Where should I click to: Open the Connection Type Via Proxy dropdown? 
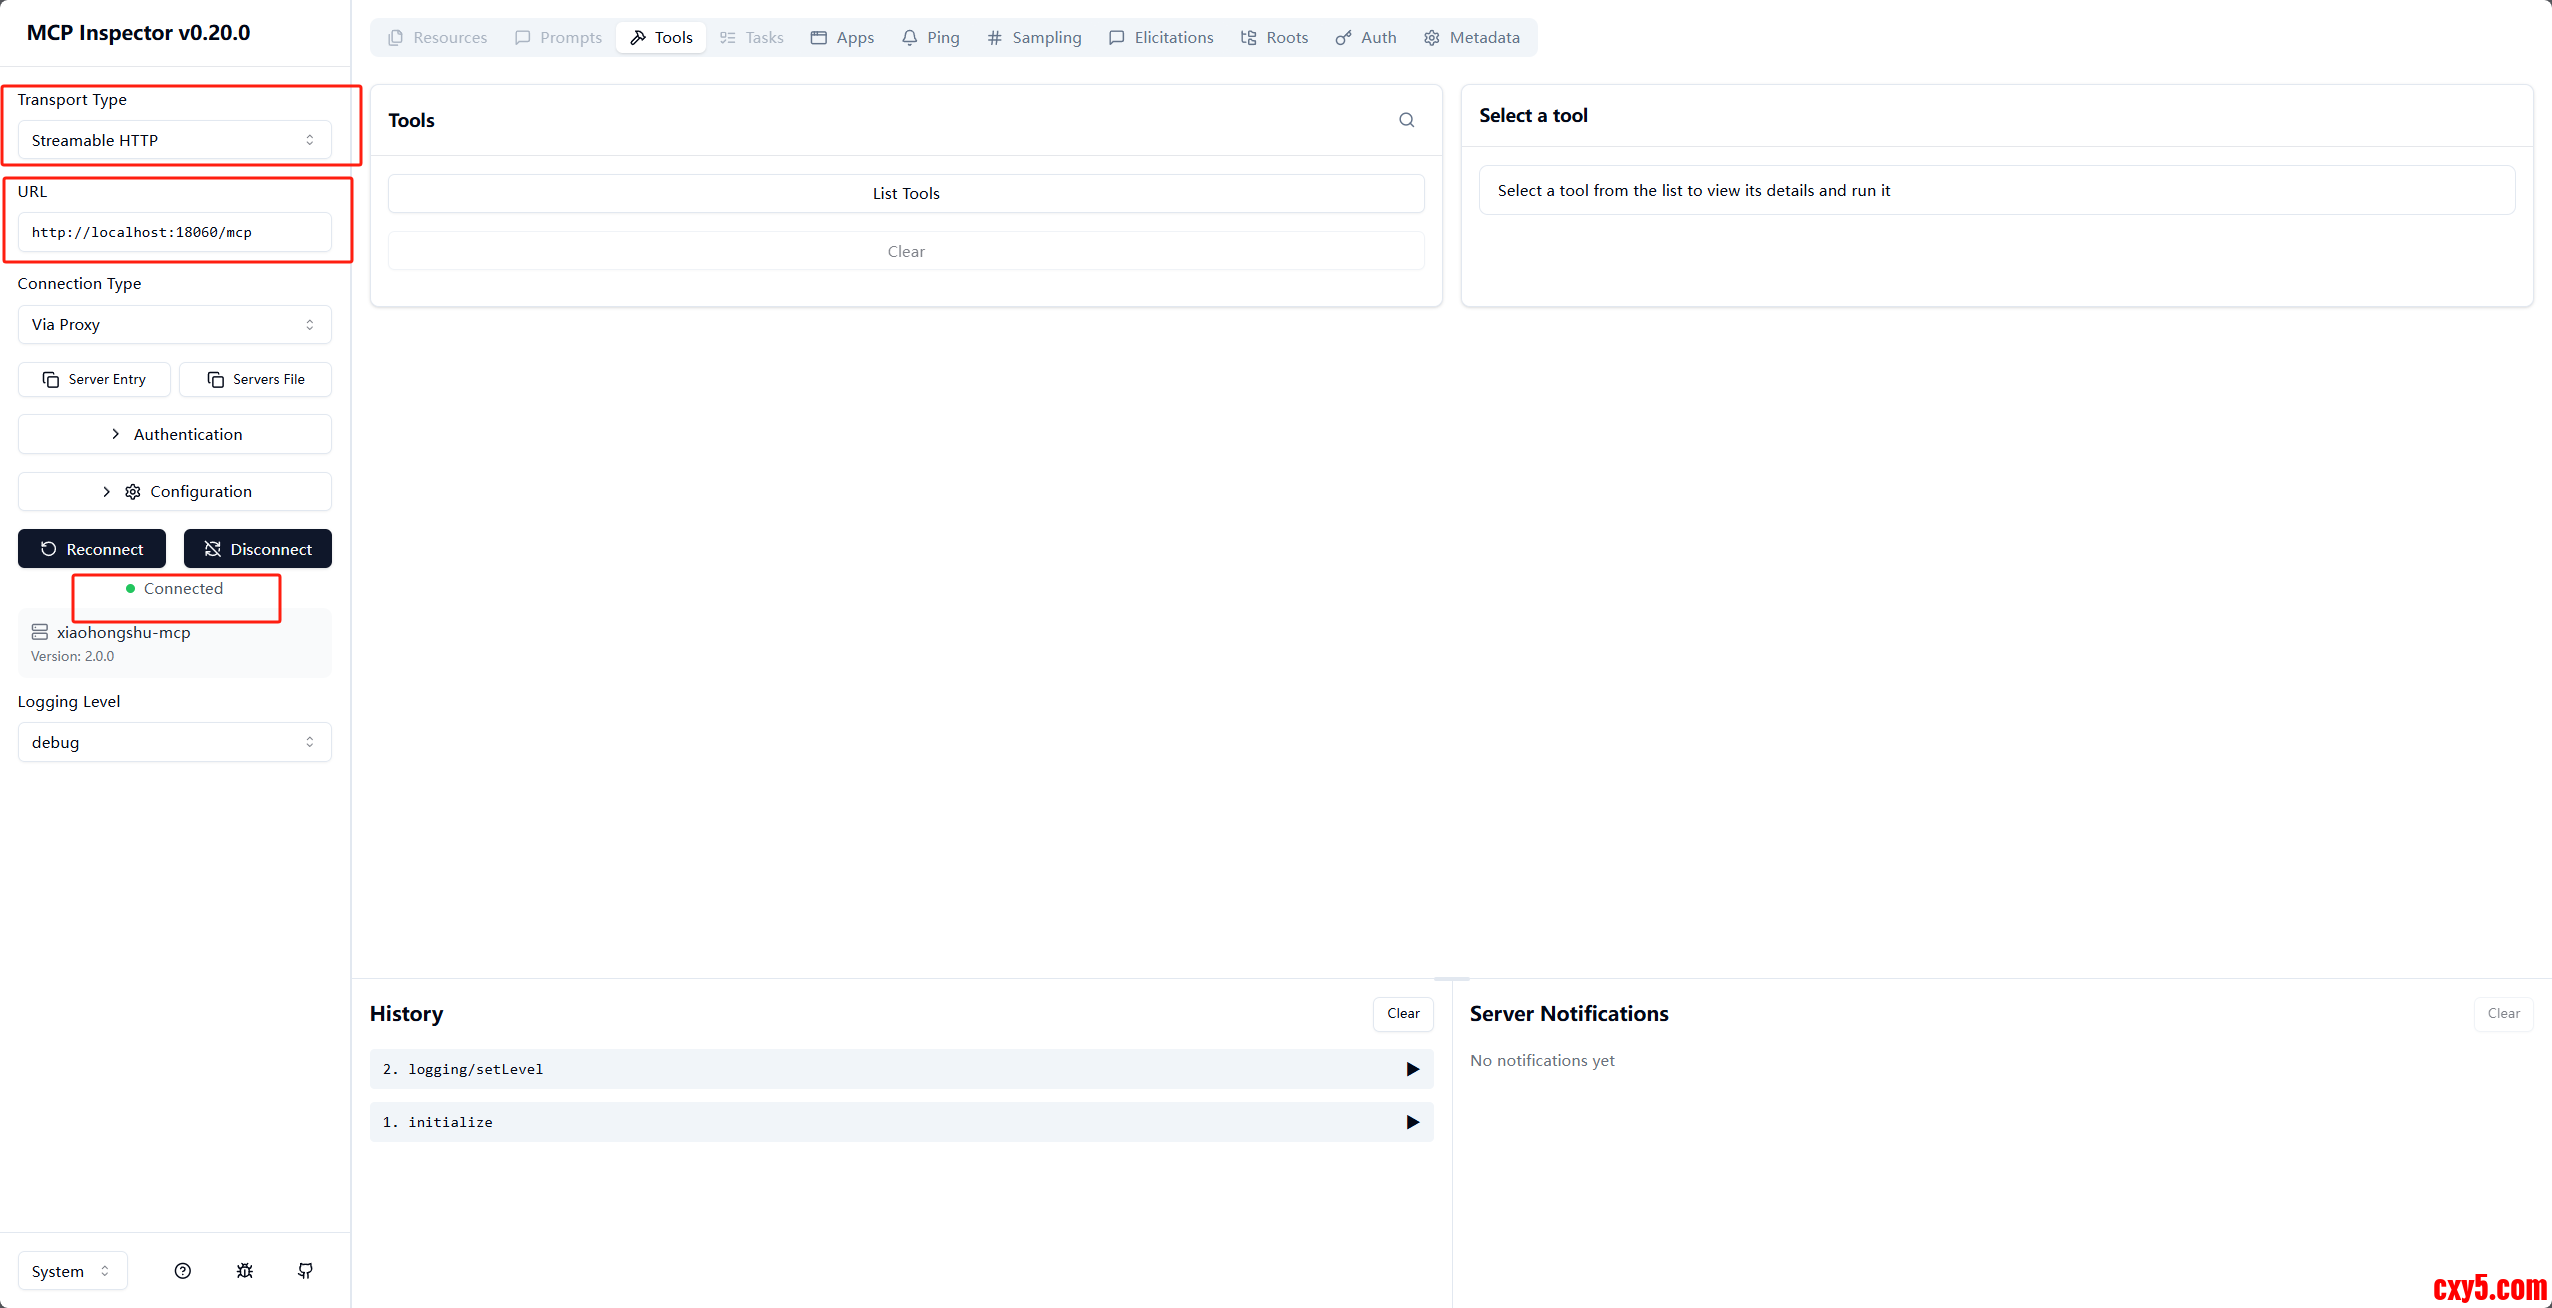tap(174, 324)
